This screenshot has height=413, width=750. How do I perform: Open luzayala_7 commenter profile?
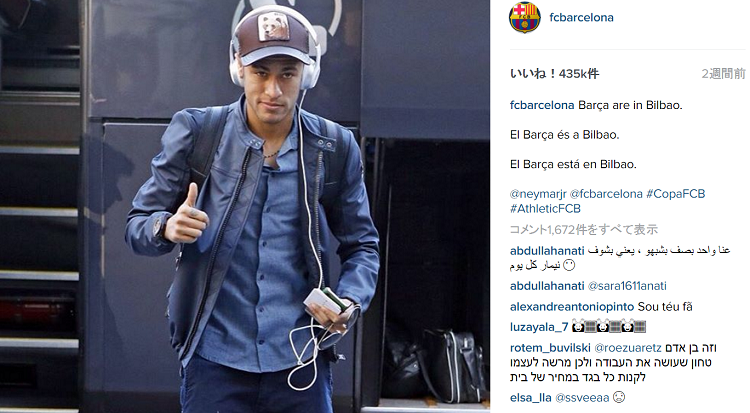click(x=539, y=327)
